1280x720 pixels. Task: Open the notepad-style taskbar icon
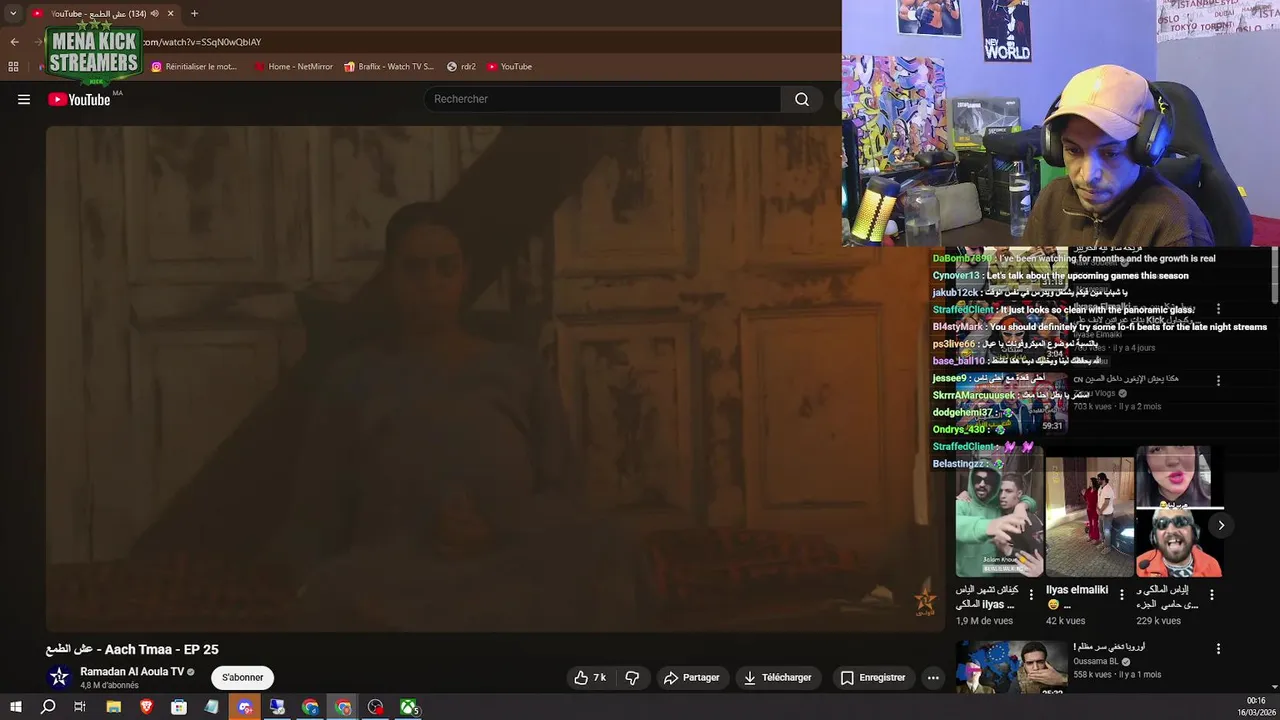click(212, 707)
